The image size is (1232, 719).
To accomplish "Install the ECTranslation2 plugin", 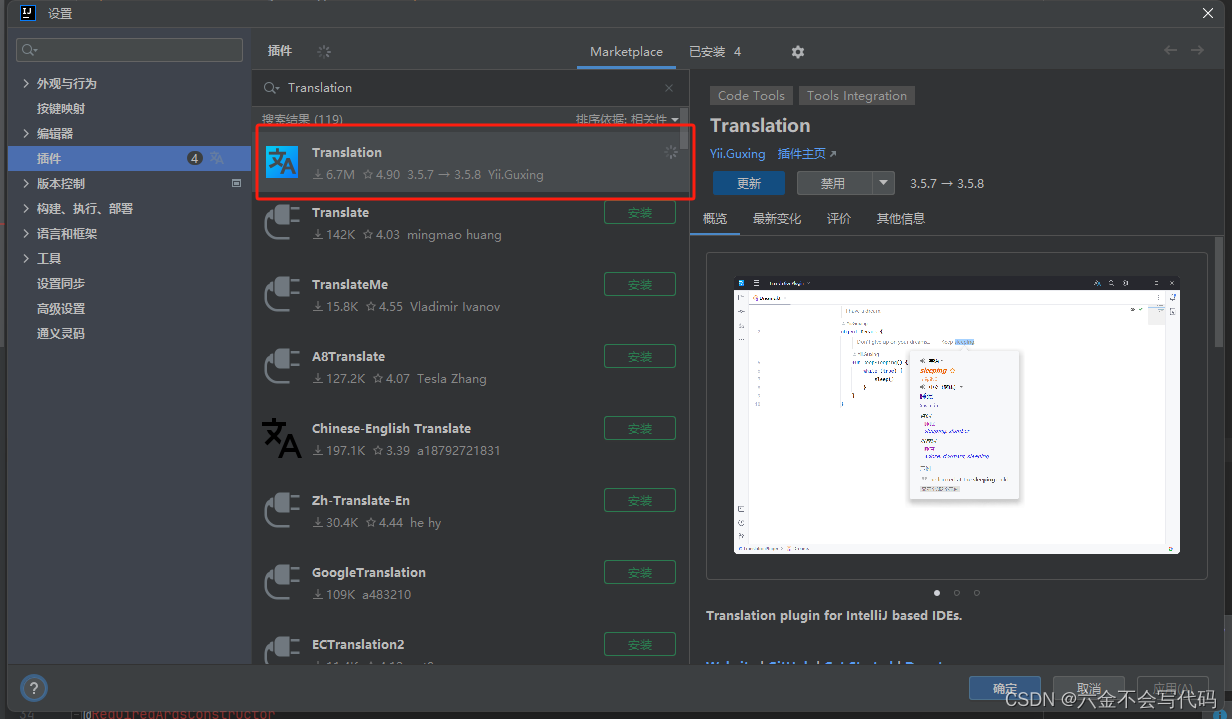I will 640,644.
